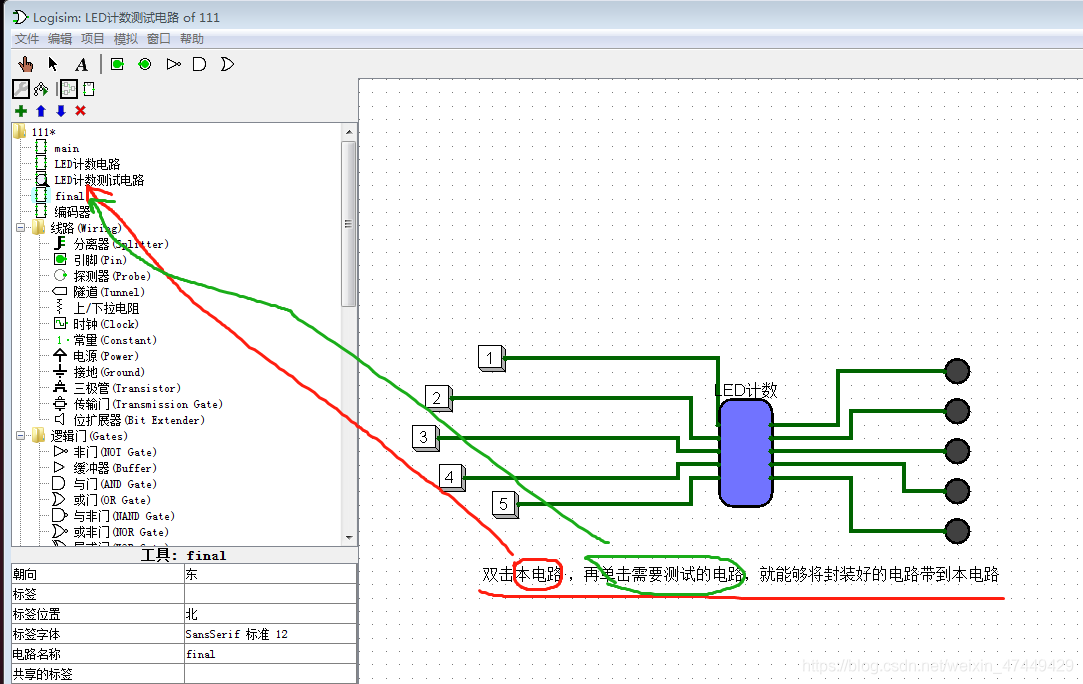The height and width of the screenshot is (684, 1083).
Task: Open 模拟 menu
Action: coord(126,39)
